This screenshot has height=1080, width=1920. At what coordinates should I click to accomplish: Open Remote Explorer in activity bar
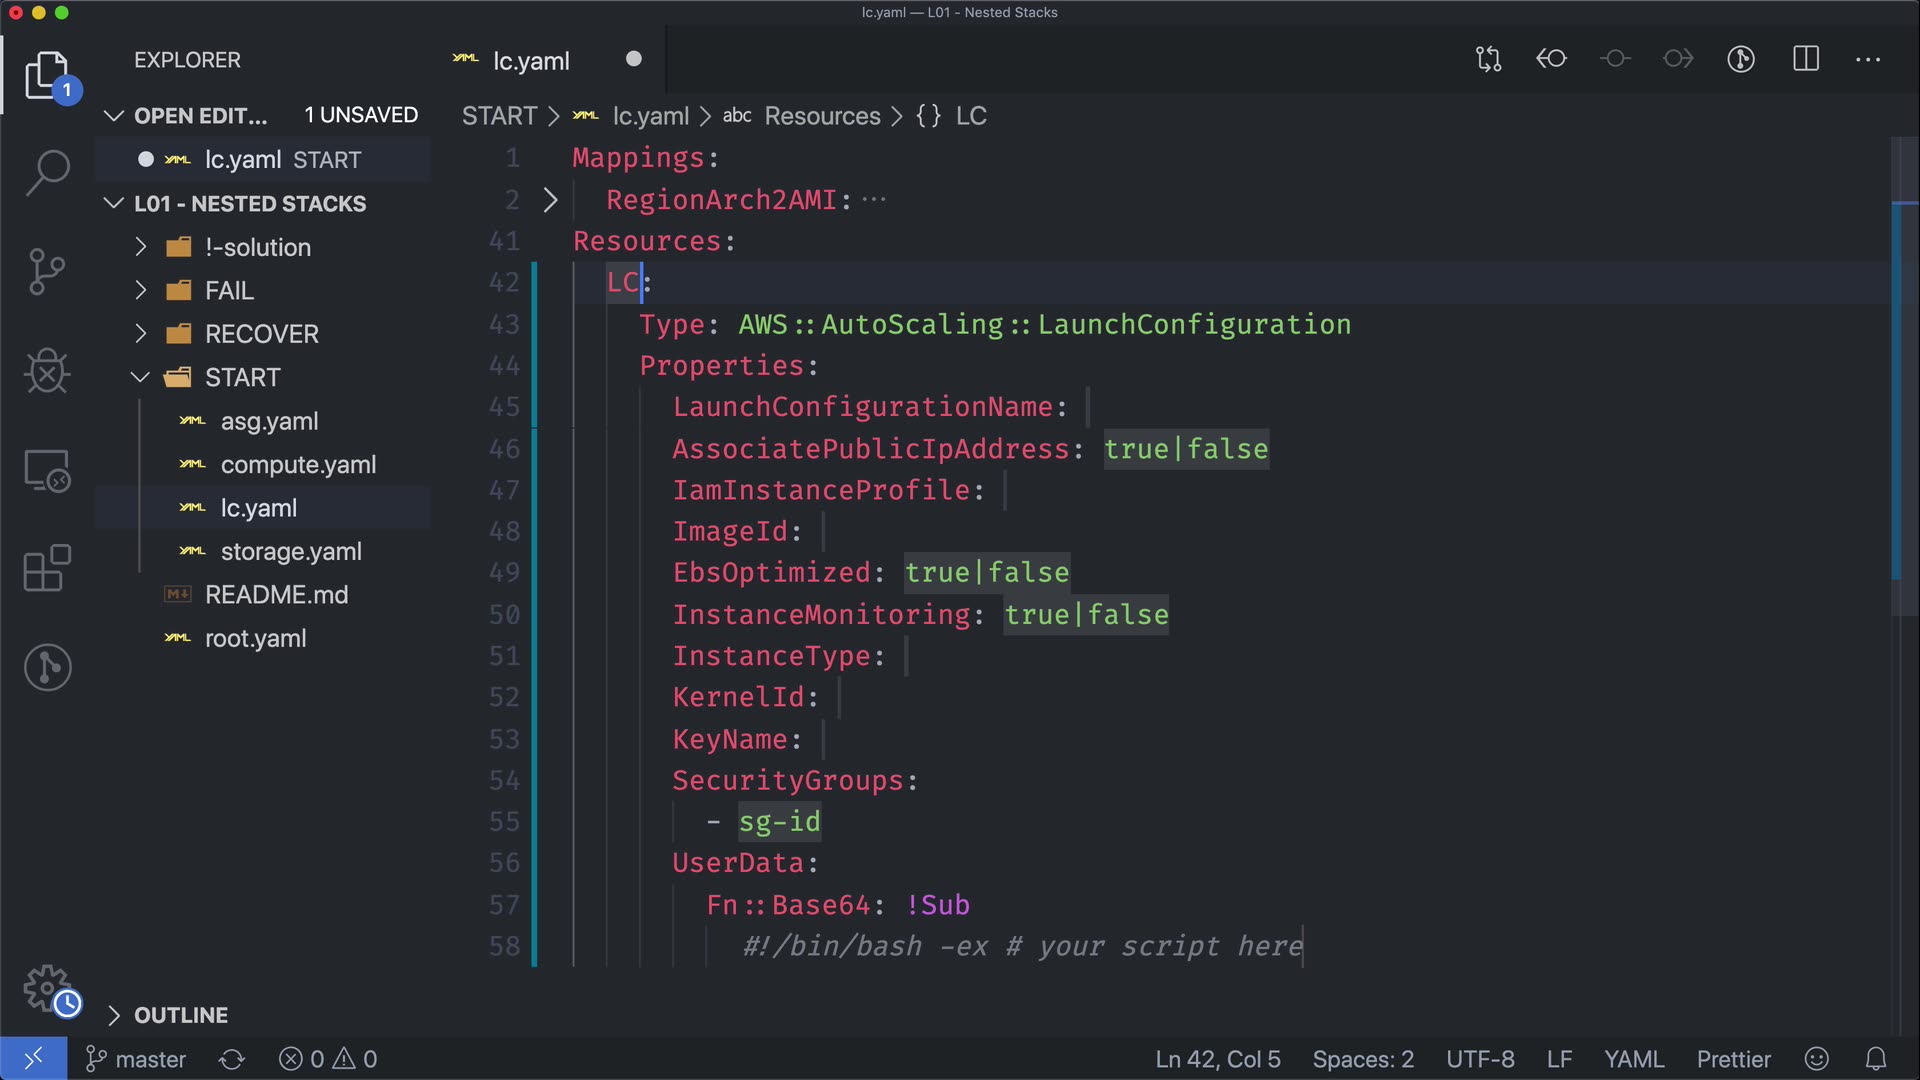pos(47,470)
